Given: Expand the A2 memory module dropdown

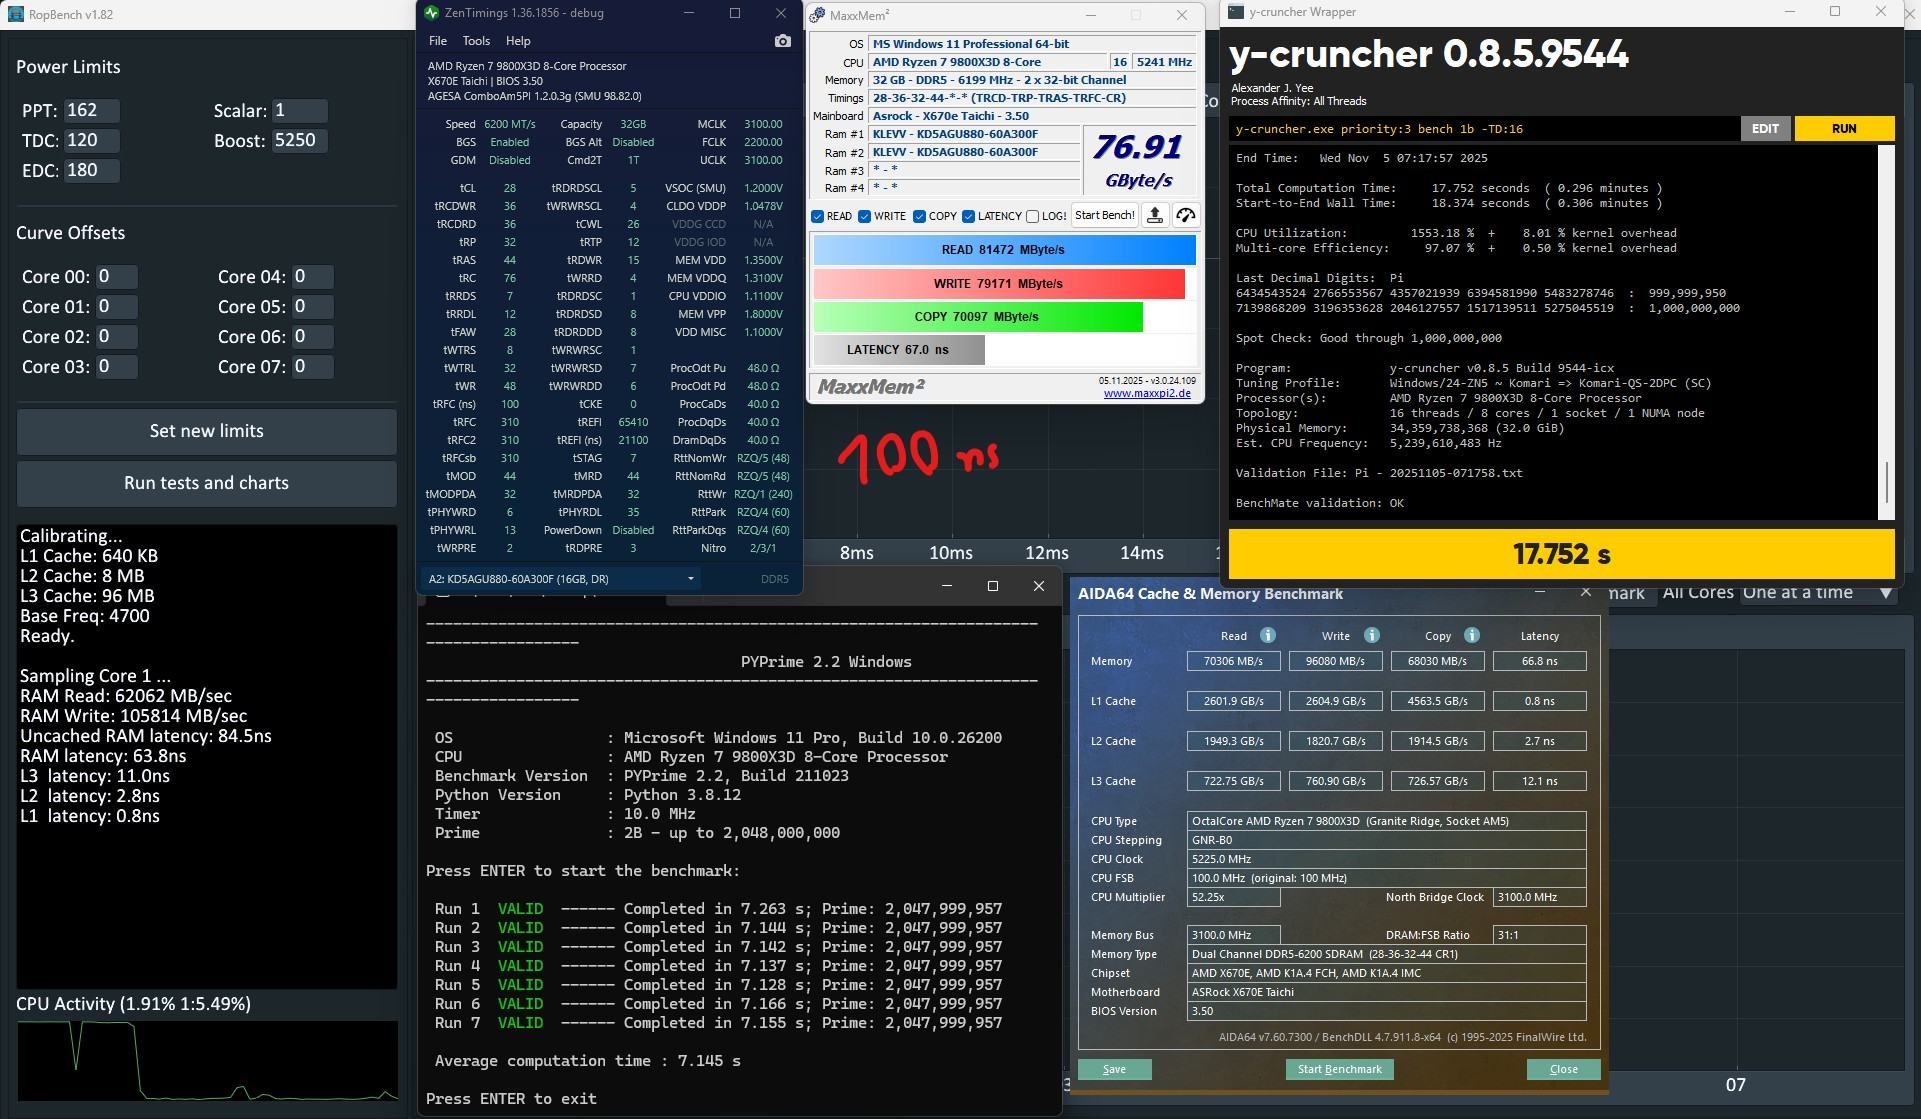Looking at the screenshot, I should tap(690, 579).
